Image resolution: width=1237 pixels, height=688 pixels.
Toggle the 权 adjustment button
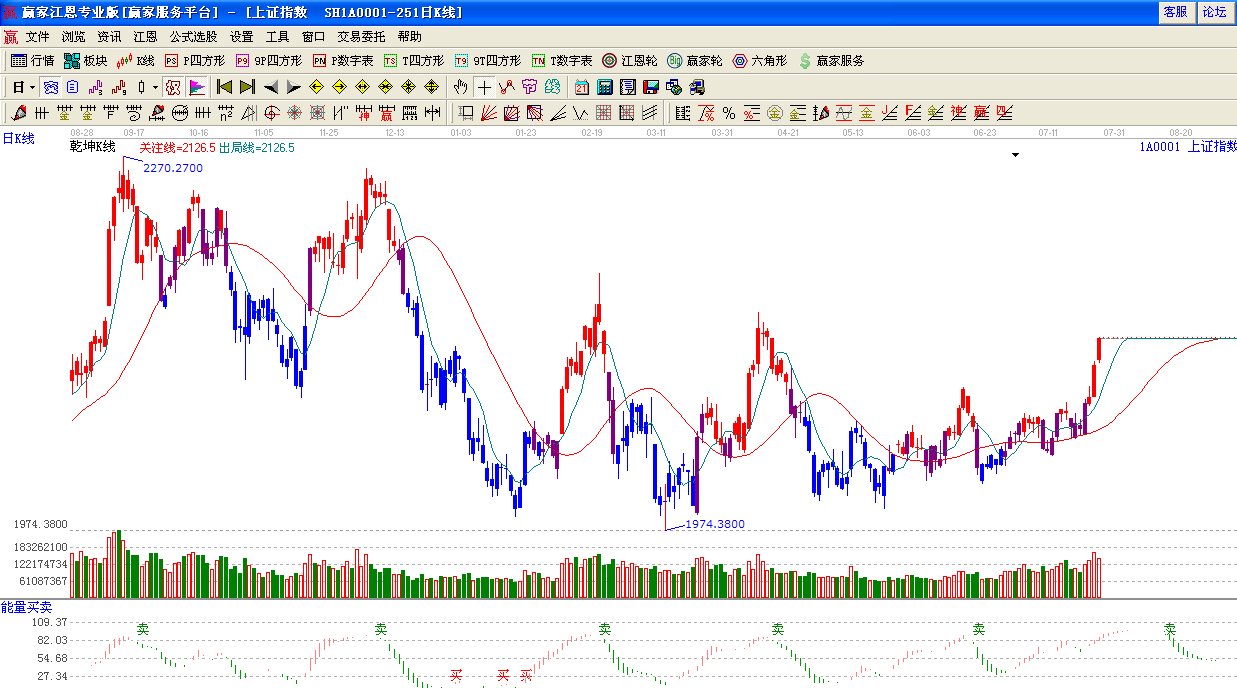coord(172,87)
